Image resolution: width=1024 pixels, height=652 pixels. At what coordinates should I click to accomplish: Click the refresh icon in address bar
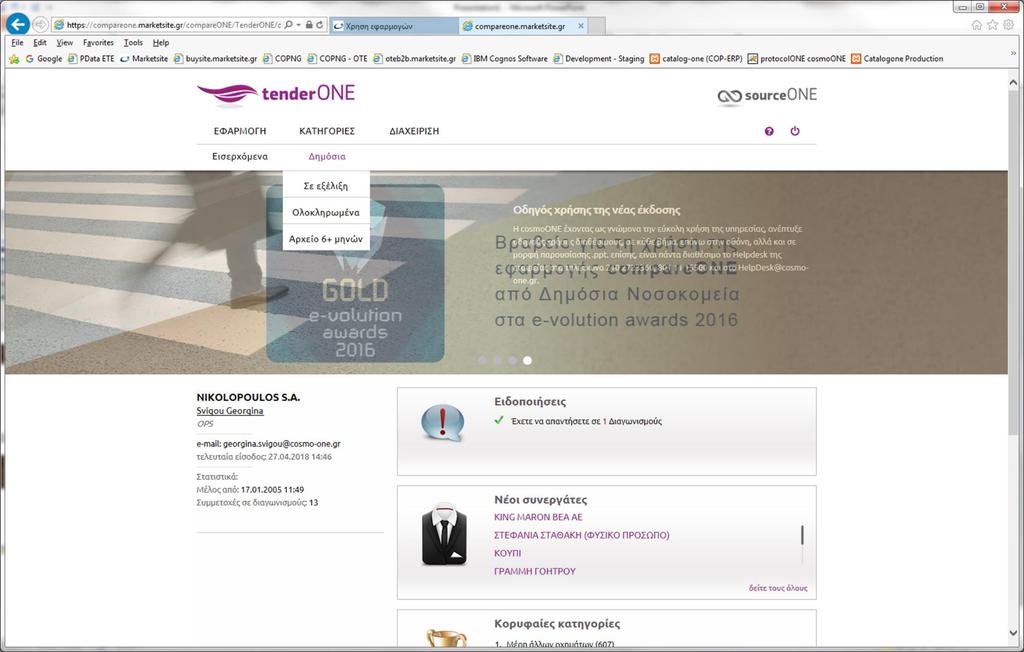pyautogui.click(x=320, y=25)
